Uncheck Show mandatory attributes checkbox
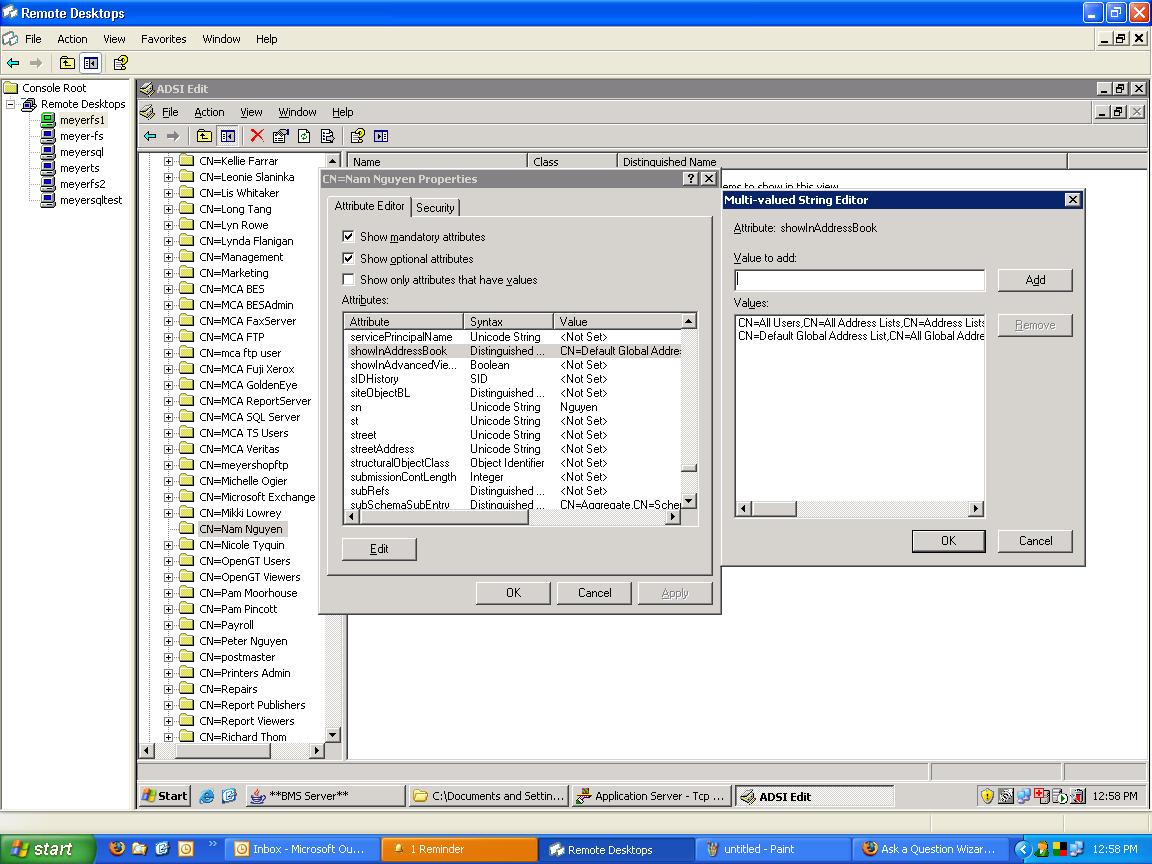Viewport: 1152px width, 864px height. [x=348, y=237]
